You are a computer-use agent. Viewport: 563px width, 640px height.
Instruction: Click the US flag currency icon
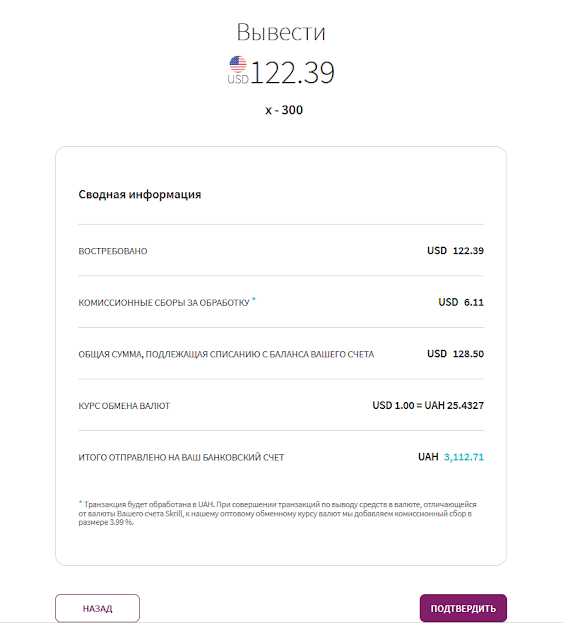[238, 64]
